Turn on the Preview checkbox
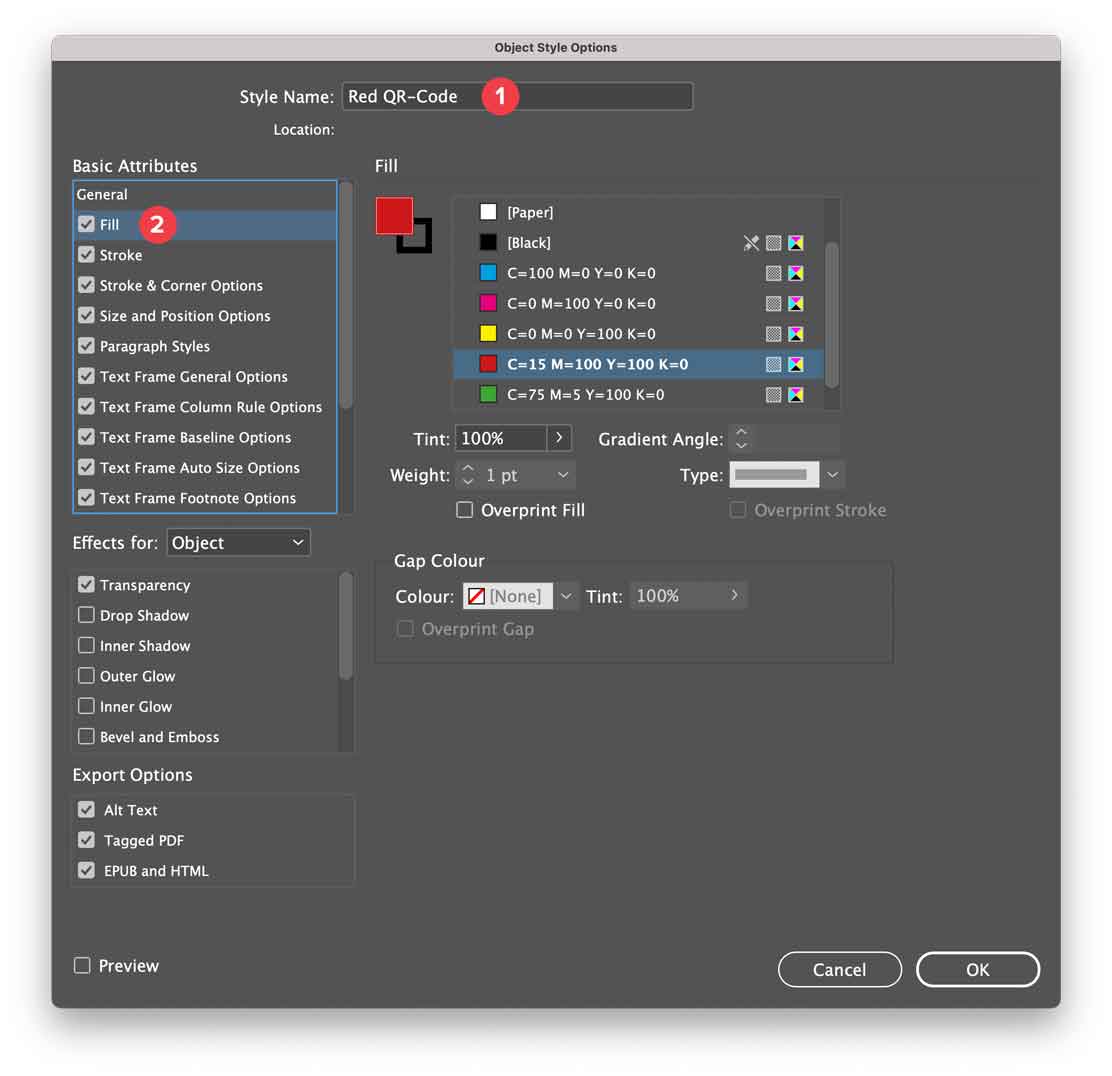This screenshot has width=1112, height=1076. [82, 966]
